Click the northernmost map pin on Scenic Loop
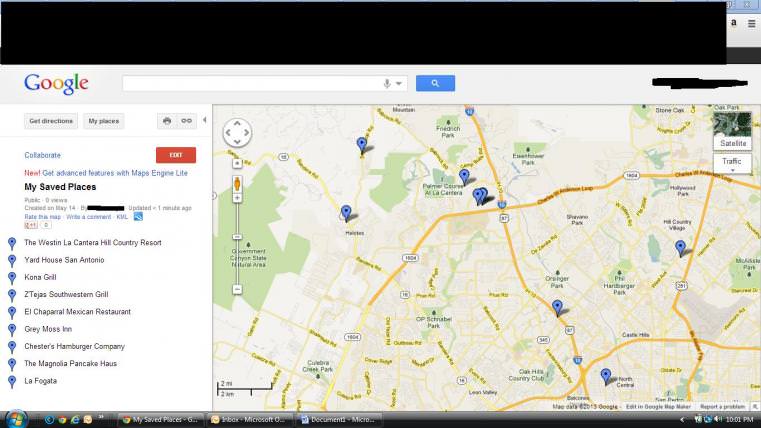This screenshot has height=428, width=761. [362, 145]
